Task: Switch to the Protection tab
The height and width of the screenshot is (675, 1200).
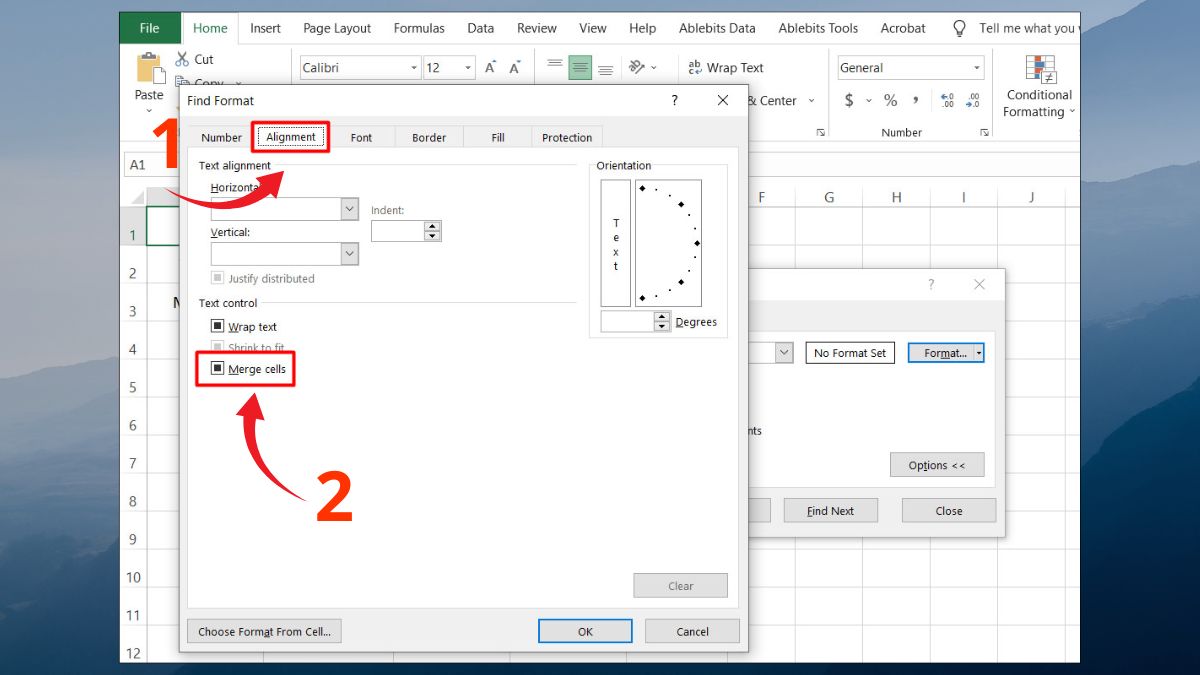Action: (567, 138)
